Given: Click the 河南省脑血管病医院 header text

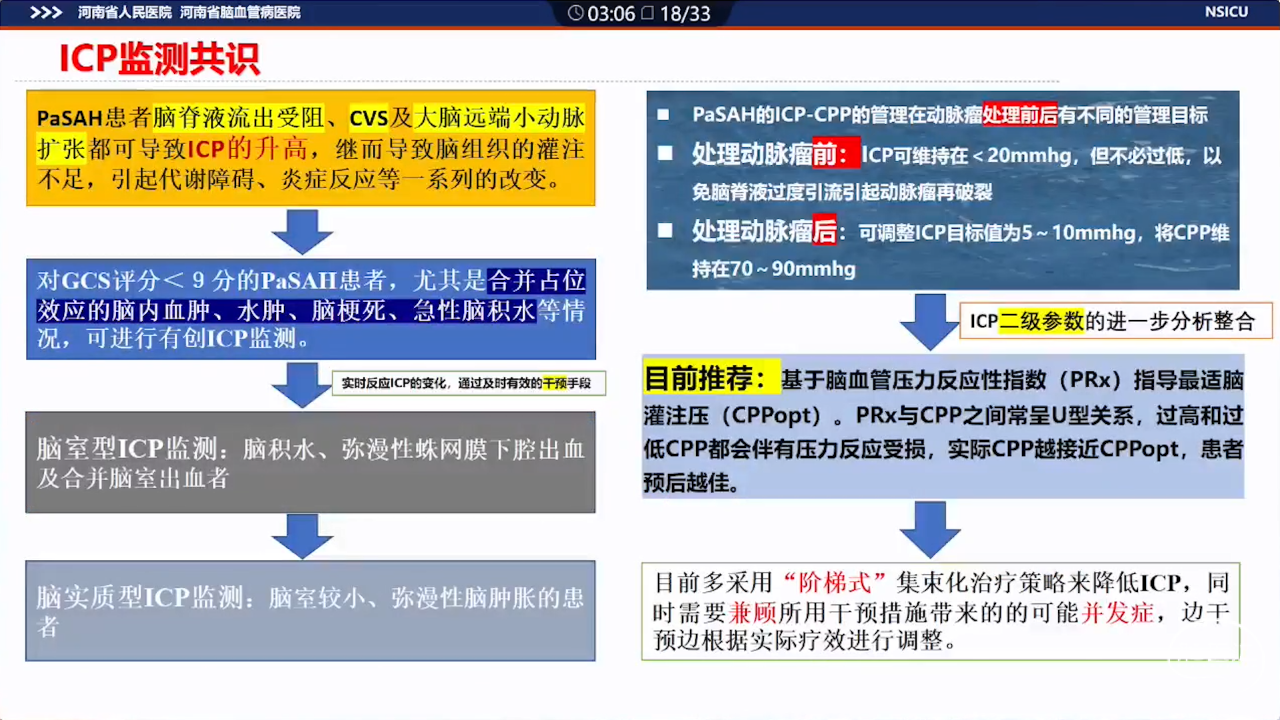Looking at the screenshot, I should (240, 13).
